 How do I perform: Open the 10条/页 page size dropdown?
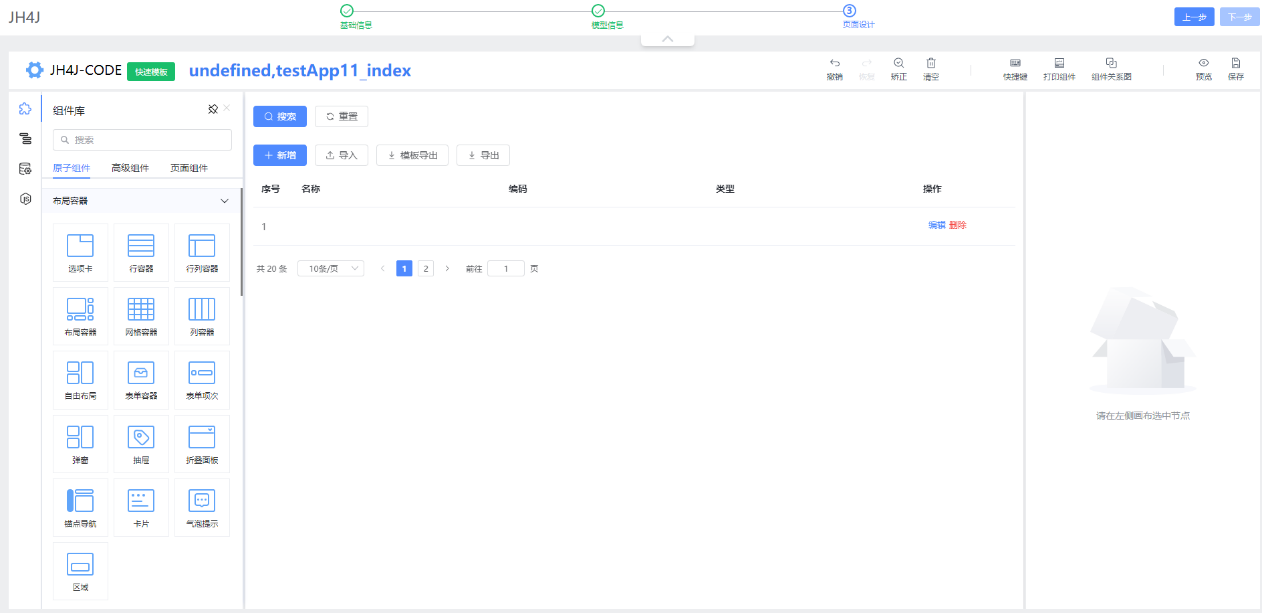[x=331, y=269]
